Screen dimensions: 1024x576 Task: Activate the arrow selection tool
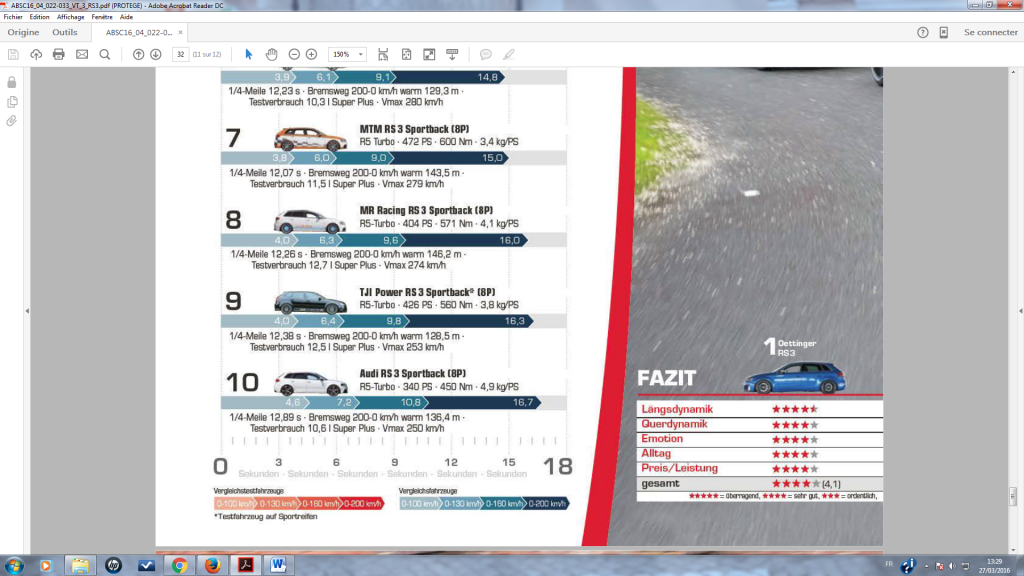(249, 54)
